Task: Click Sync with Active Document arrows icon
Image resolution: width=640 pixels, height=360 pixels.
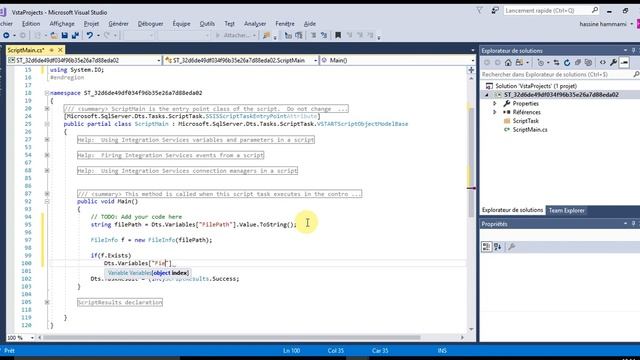Action: pyautogui.click(x=556, y=62)
